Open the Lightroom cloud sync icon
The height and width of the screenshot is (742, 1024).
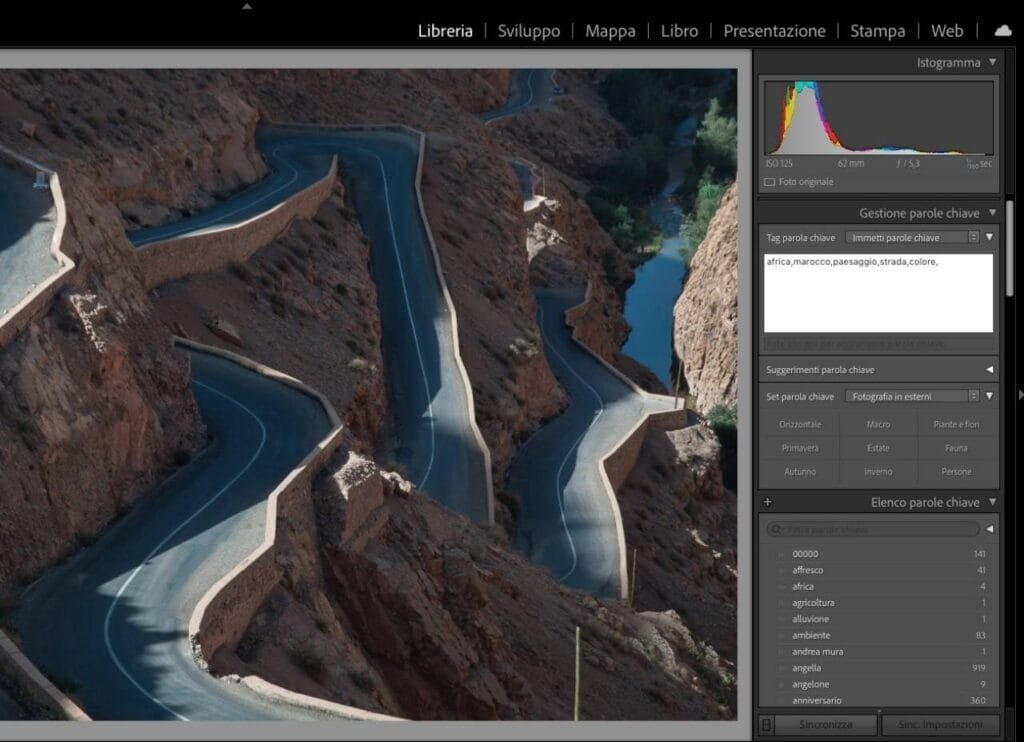point(1004,31)
